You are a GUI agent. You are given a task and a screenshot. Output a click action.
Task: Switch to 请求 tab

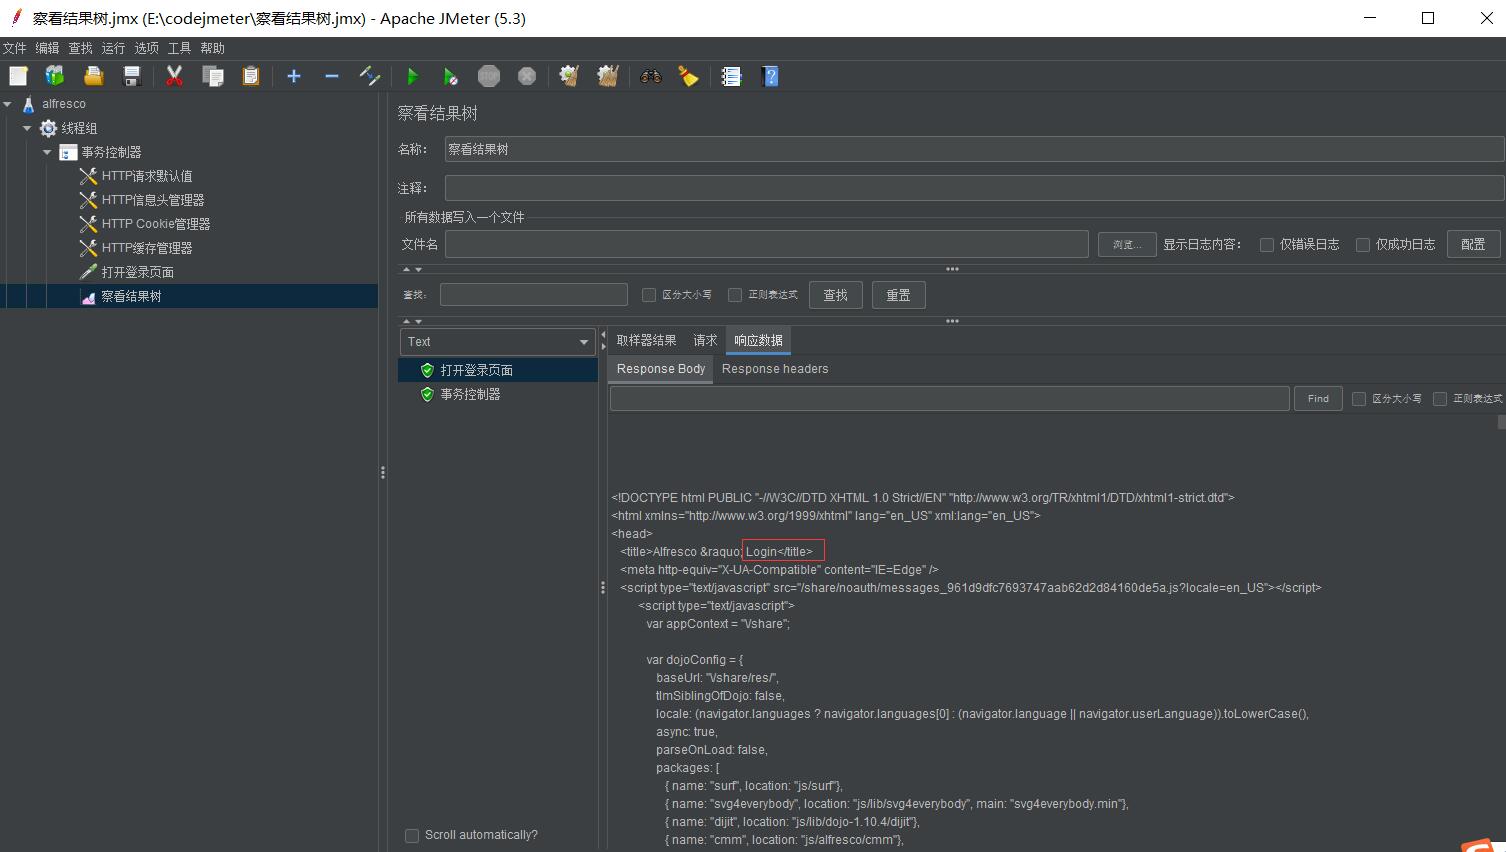coord(705,340)
